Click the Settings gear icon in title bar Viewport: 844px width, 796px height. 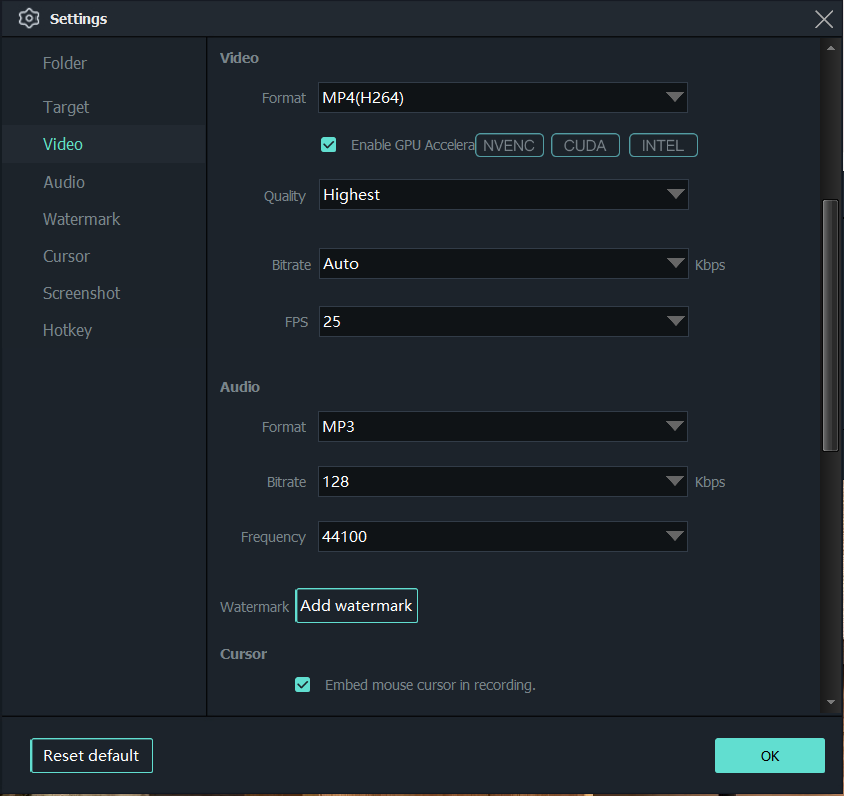[x=29, y=19]
